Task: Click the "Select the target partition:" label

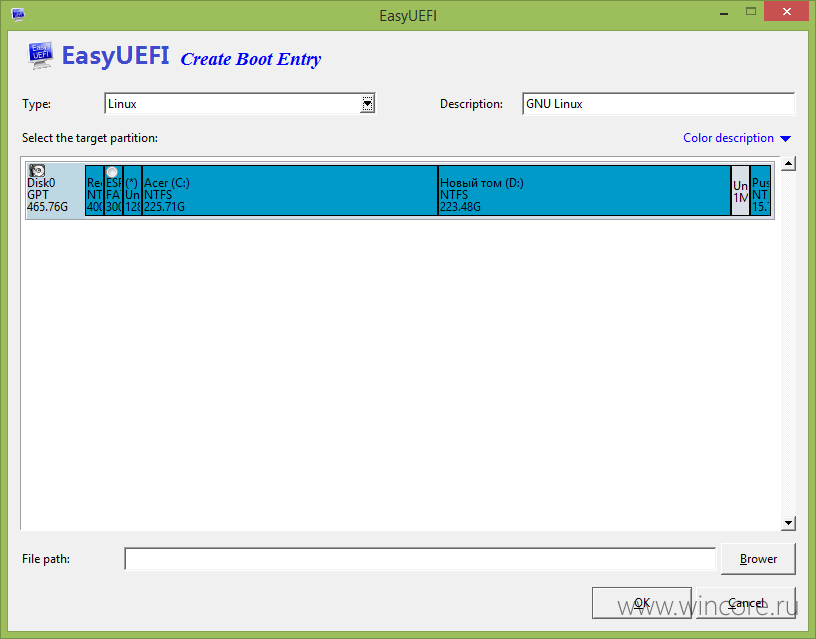Action: [90, 138]
